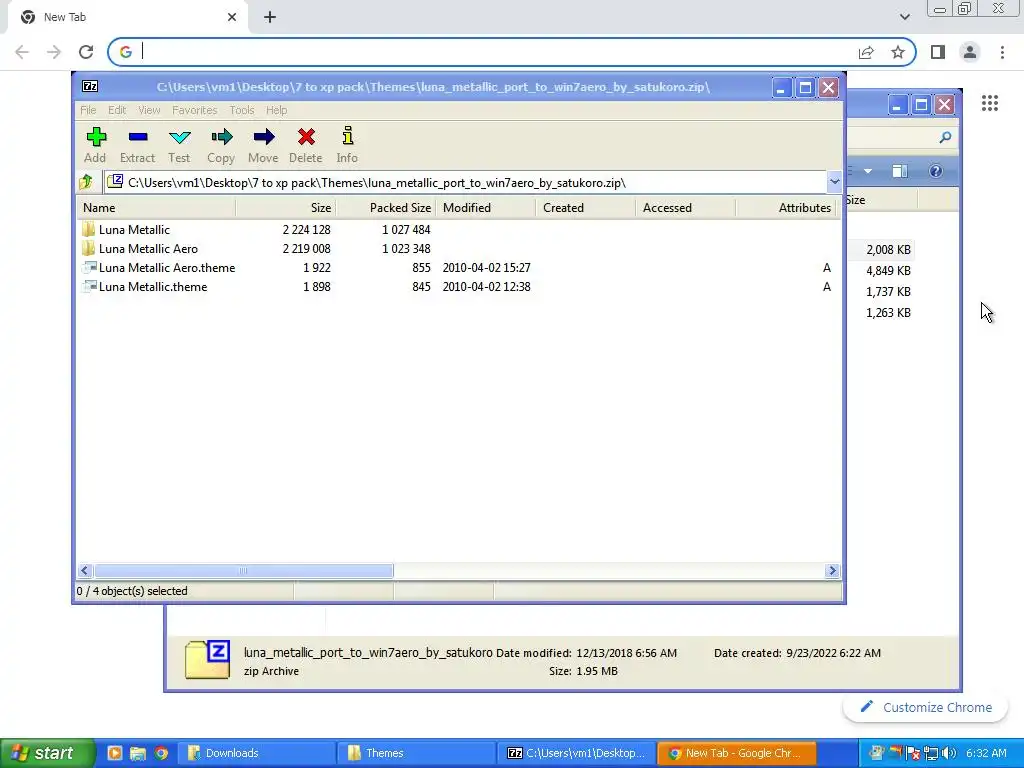Image resolution: width=1024 pixels, height=768 pixels.
Task: Open the 7-Zip Edit menu
Action: (x=117, y=110)
